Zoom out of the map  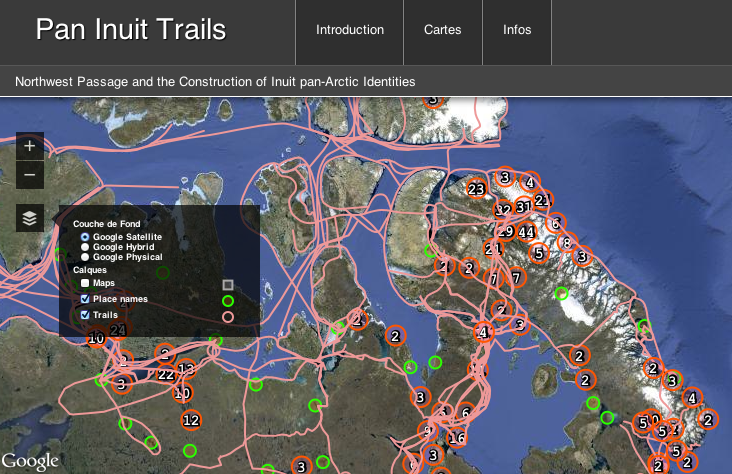(30, 175)
